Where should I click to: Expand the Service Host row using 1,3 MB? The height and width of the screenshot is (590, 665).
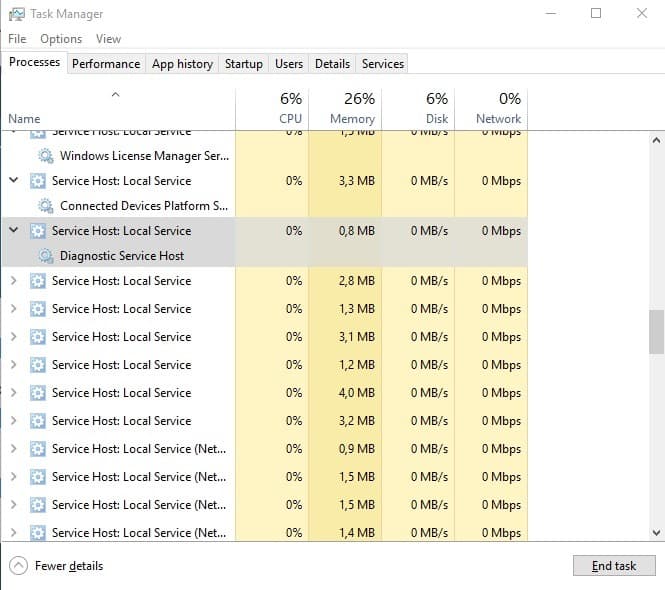(14, 309)
